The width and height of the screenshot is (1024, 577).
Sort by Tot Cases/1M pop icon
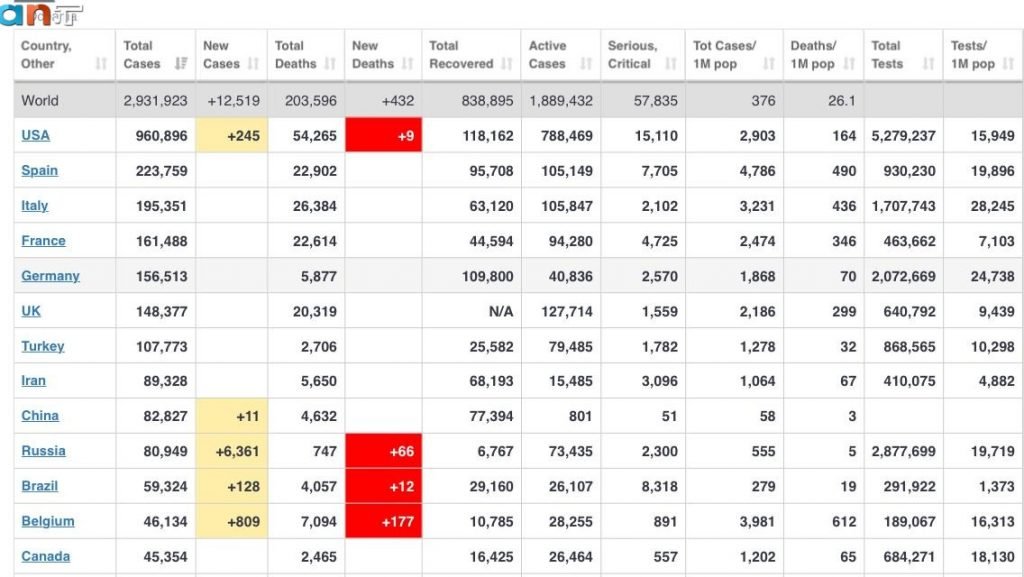point(768,64)
